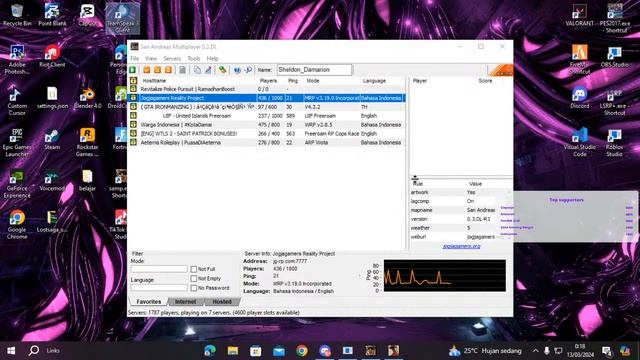Open the Help menu
This screenshot has width=640, height=360.
212,58
